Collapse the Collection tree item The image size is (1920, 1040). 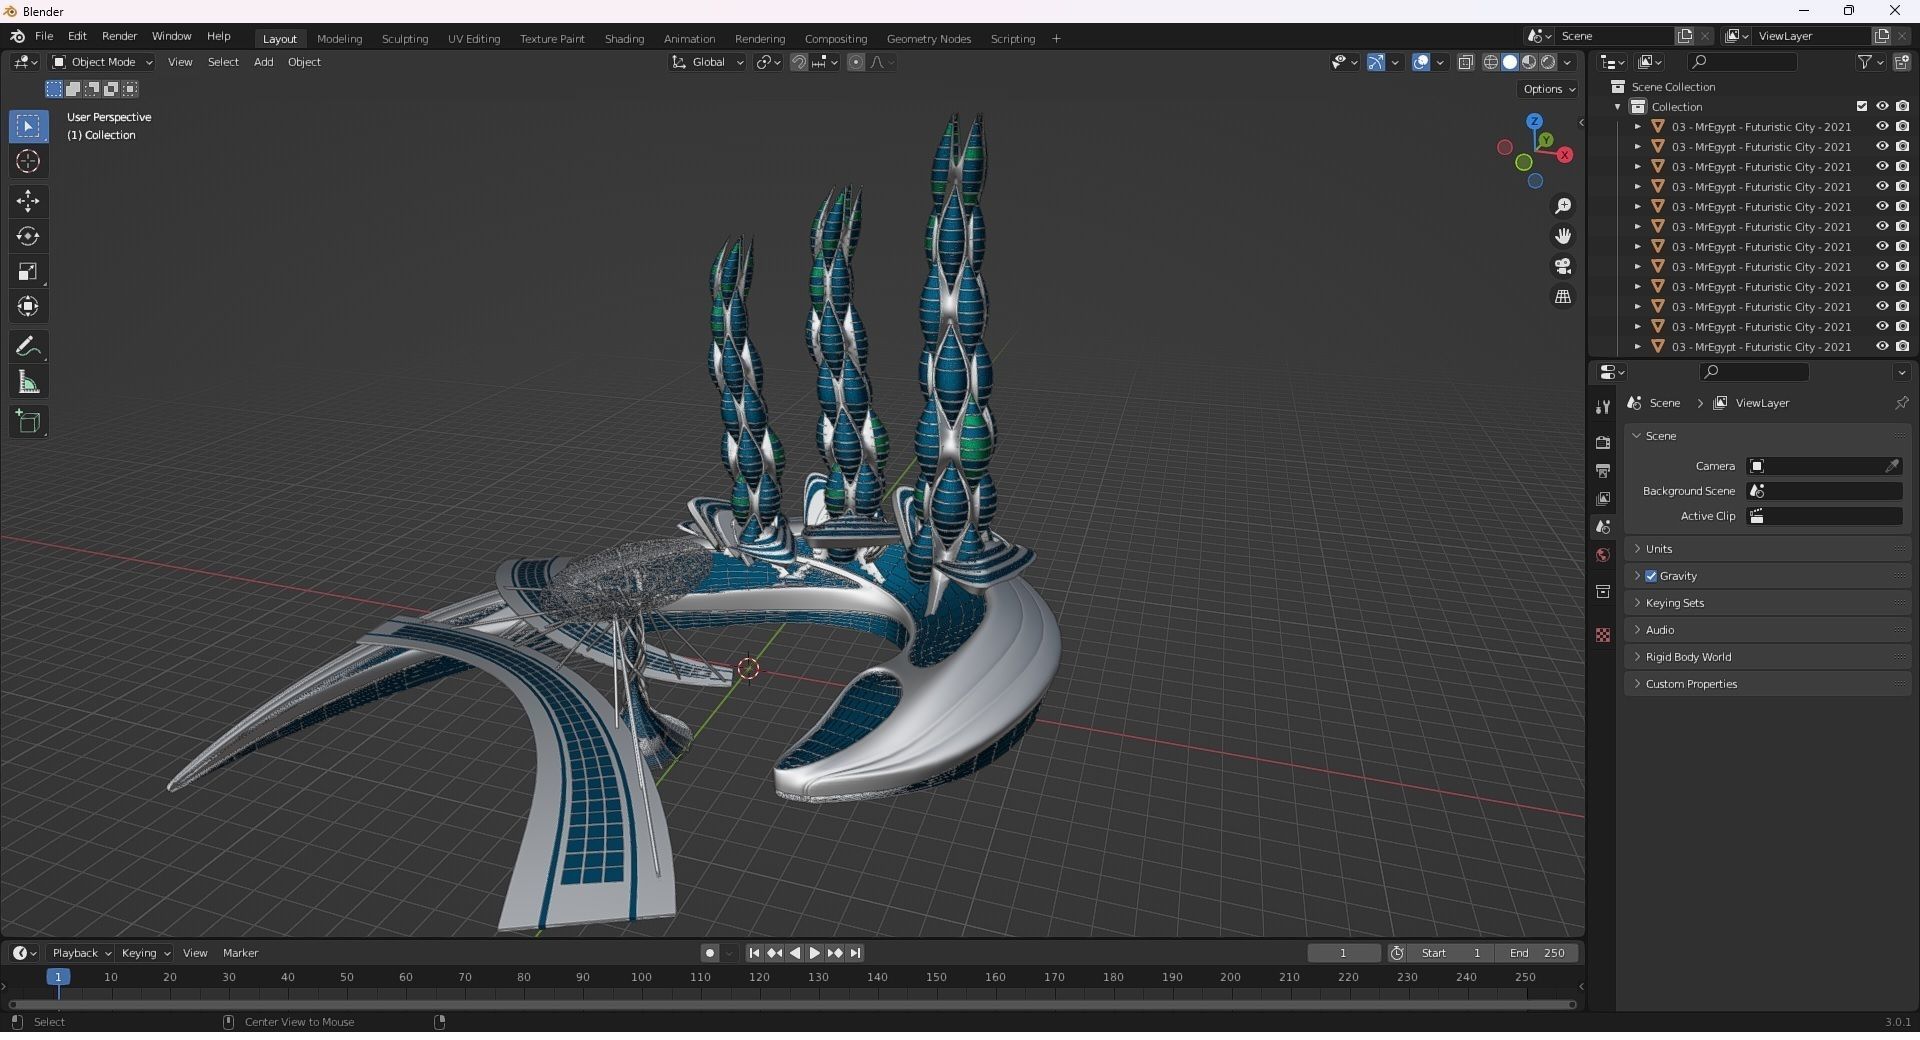pyautogui.click(x=1617, y=107)
